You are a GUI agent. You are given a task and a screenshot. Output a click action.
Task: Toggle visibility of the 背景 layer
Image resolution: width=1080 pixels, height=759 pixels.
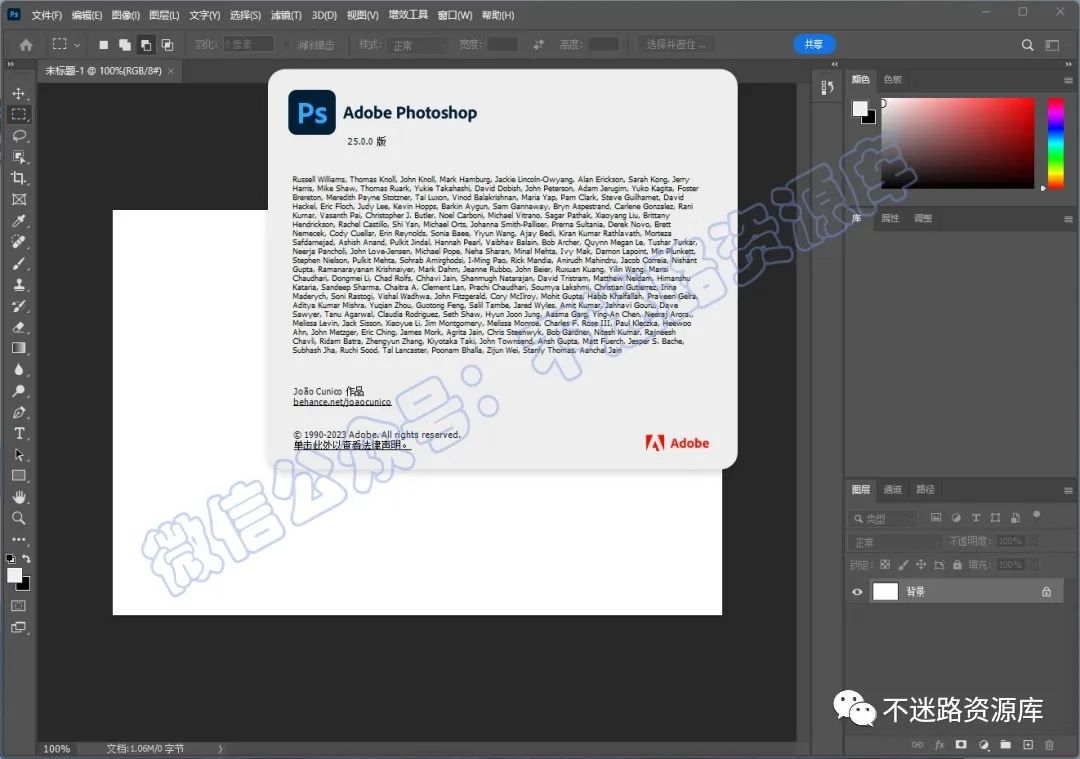click(x=857, y=592)
